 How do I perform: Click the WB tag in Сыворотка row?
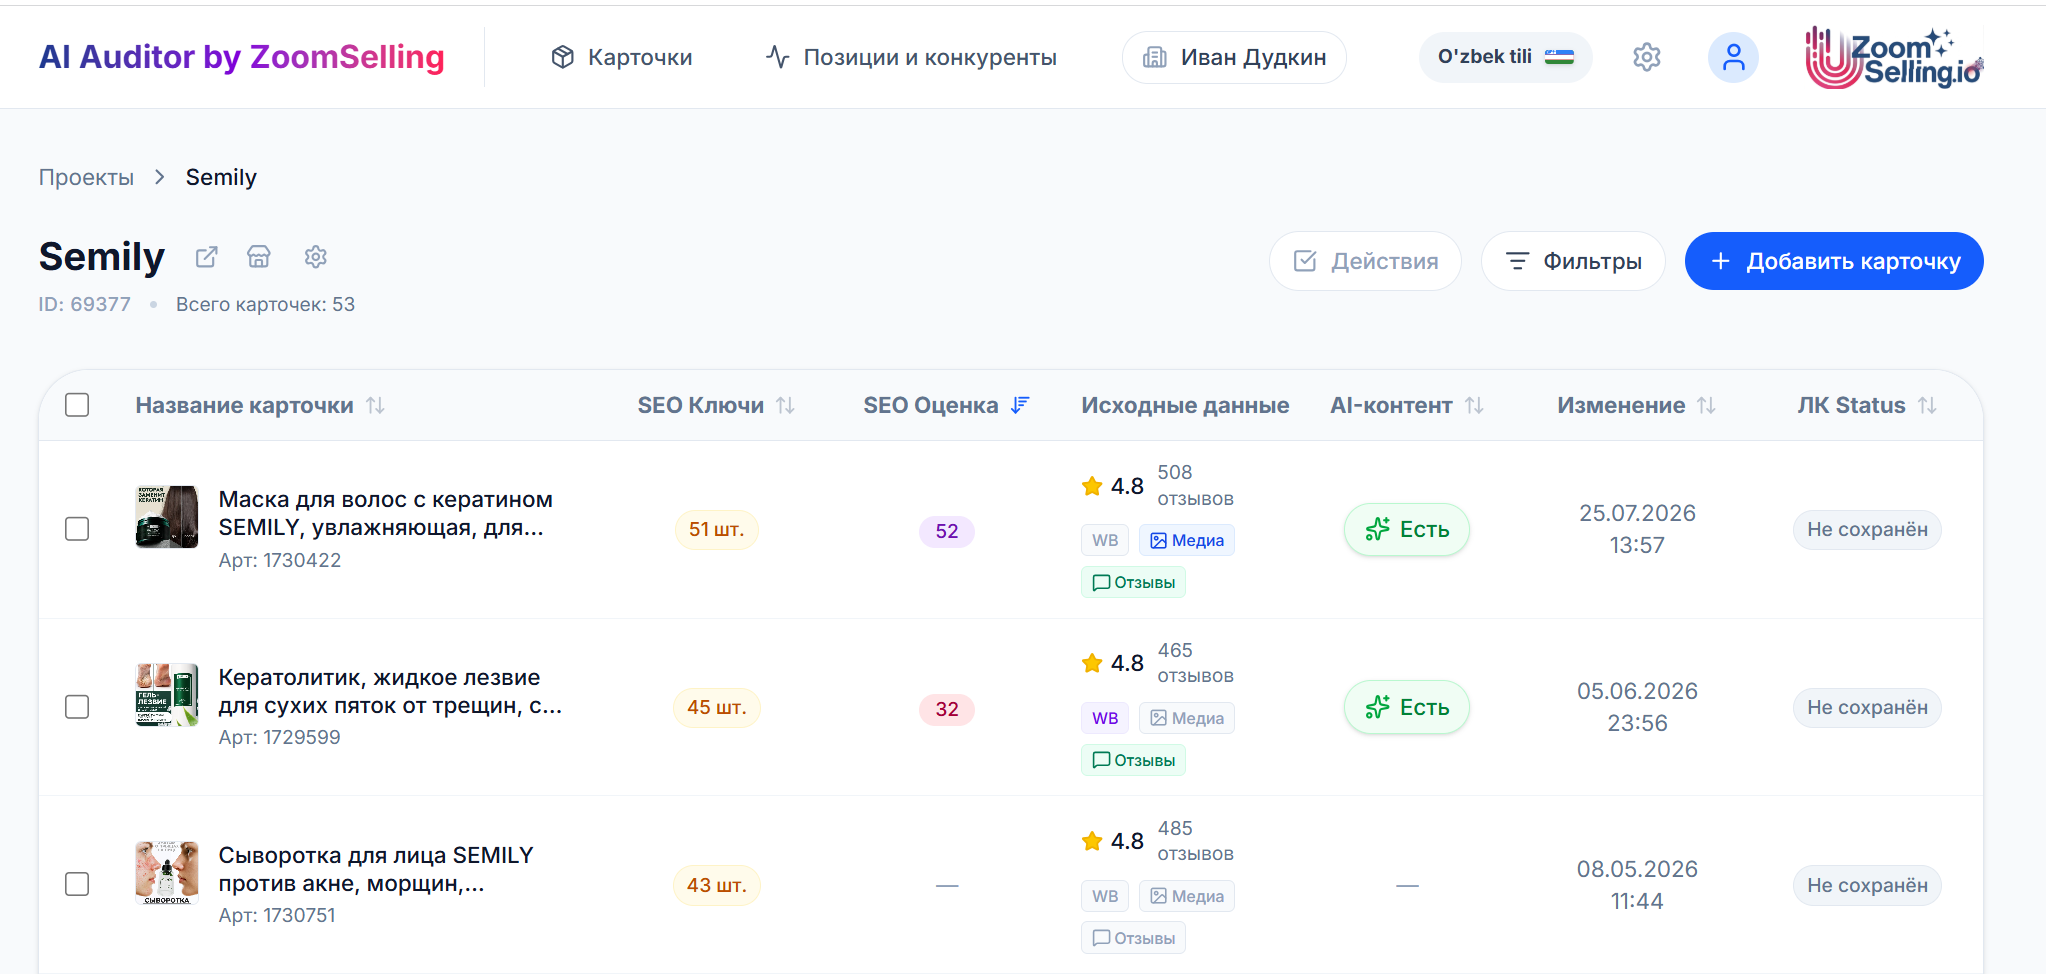[1105, 896]
